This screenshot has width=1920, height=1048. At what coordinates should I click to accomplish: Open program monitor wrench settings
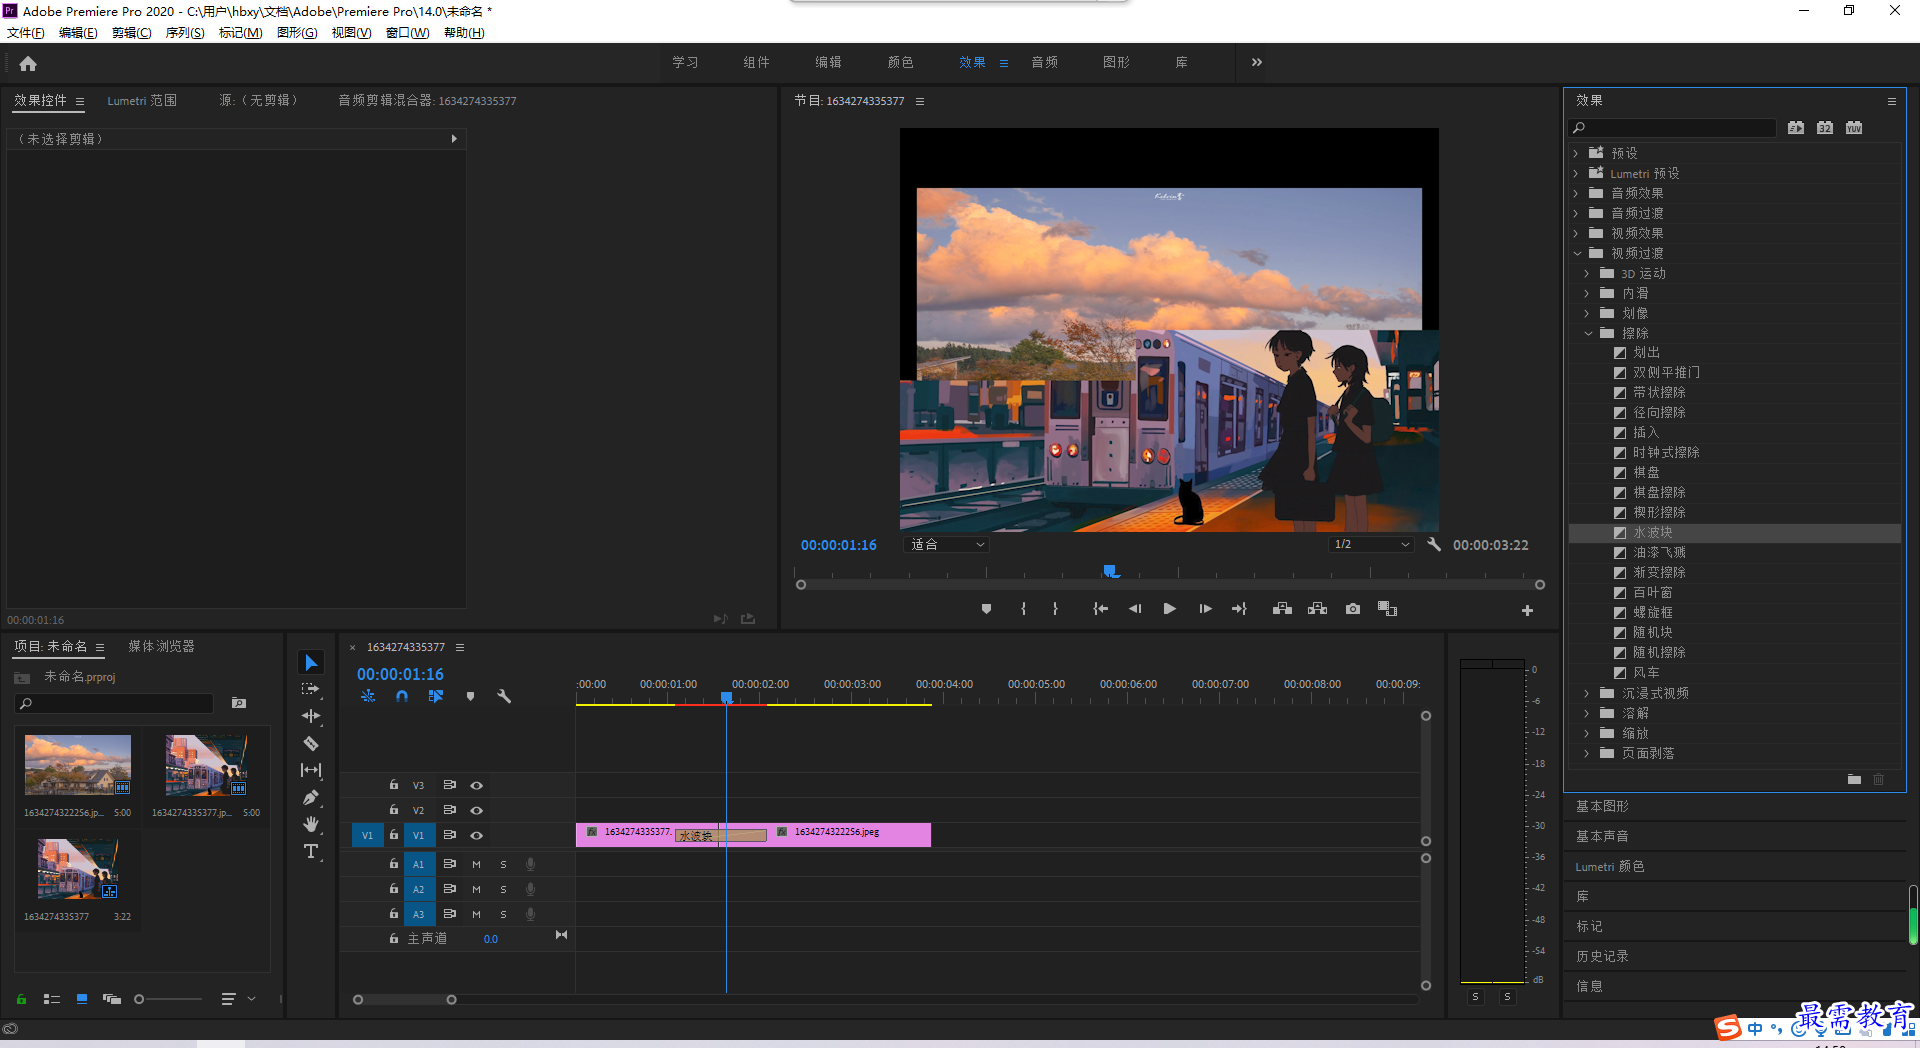(x=1434, y=544)
